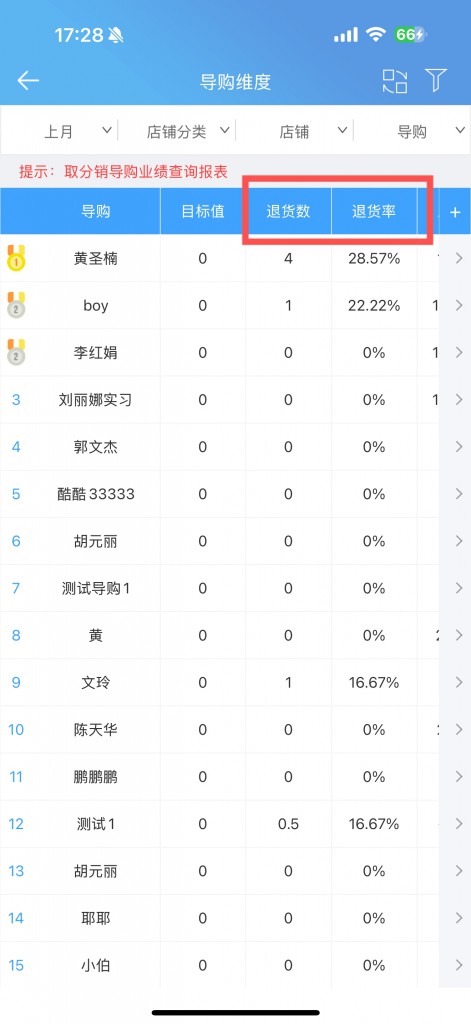Open row arrow for 文玲
This screenshot has width=471, height=1024.
coord(459,682)
